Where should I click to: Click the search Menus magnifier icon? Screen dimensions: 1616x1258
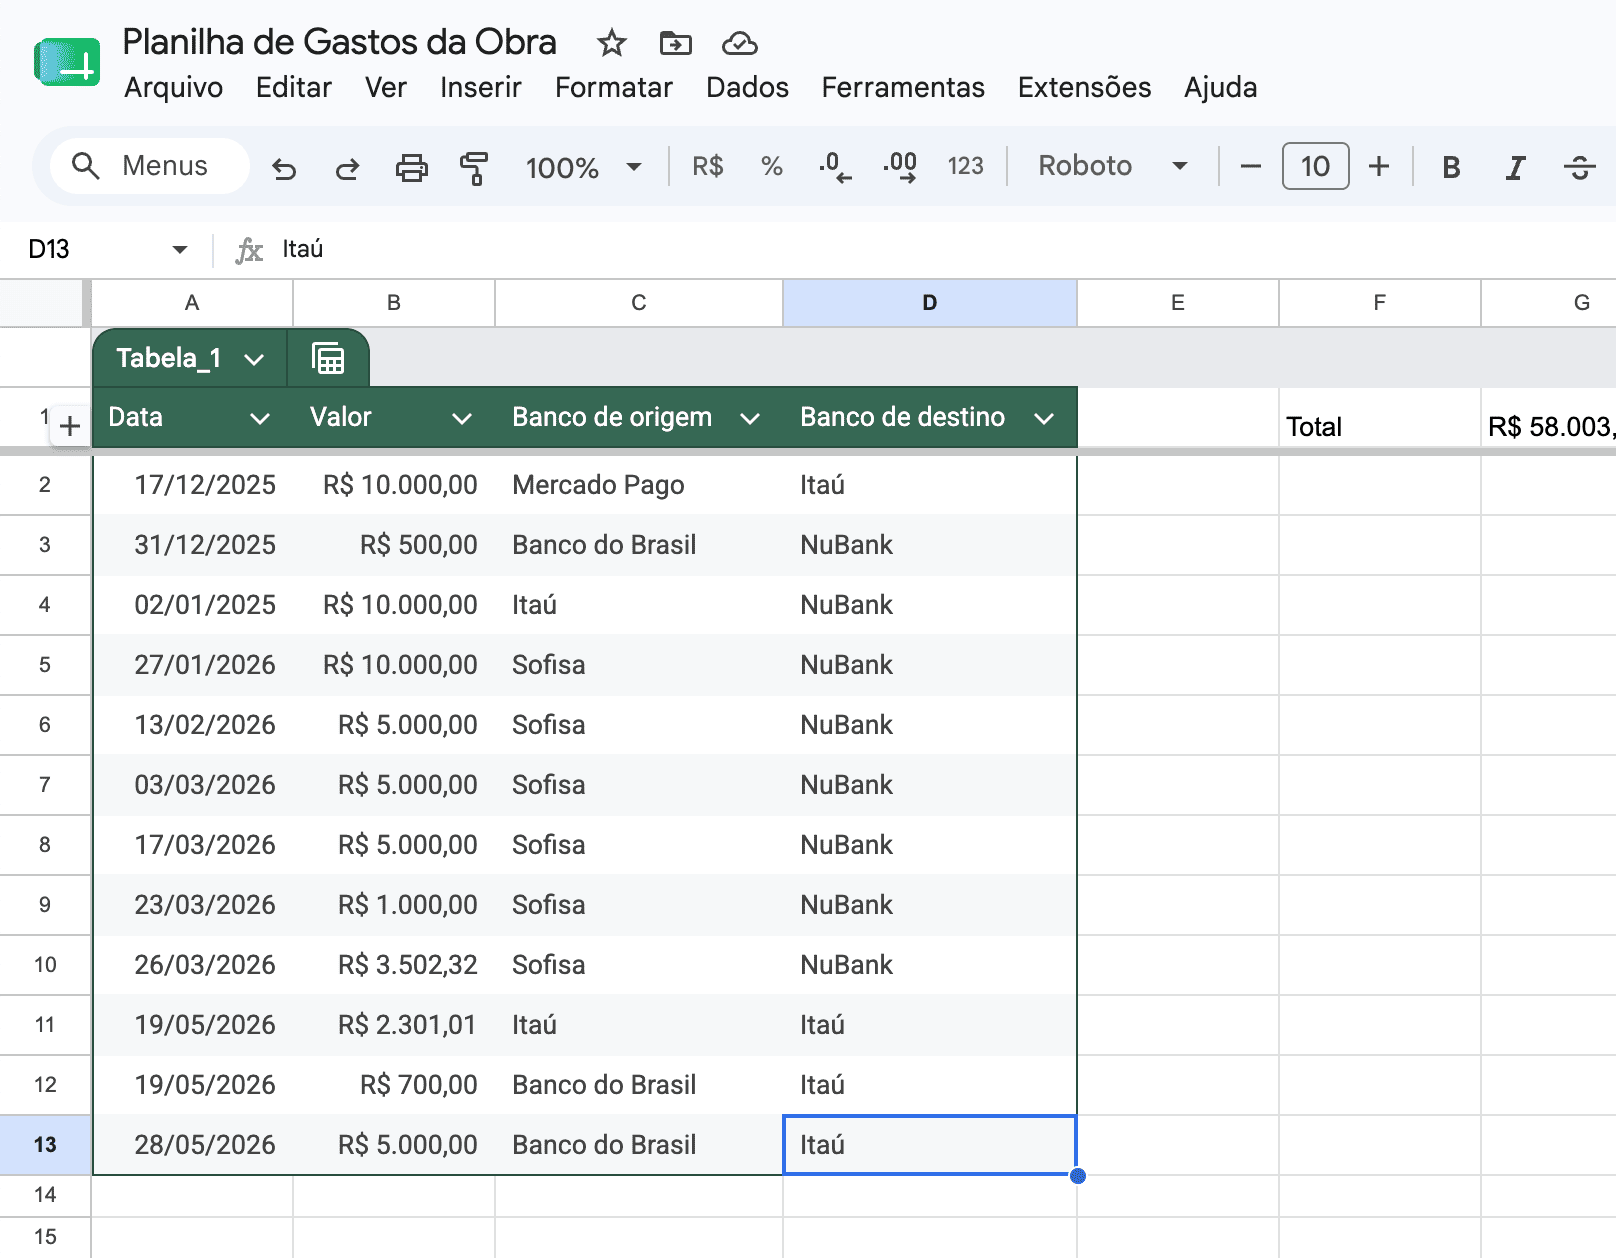click(x=86, y=166)
